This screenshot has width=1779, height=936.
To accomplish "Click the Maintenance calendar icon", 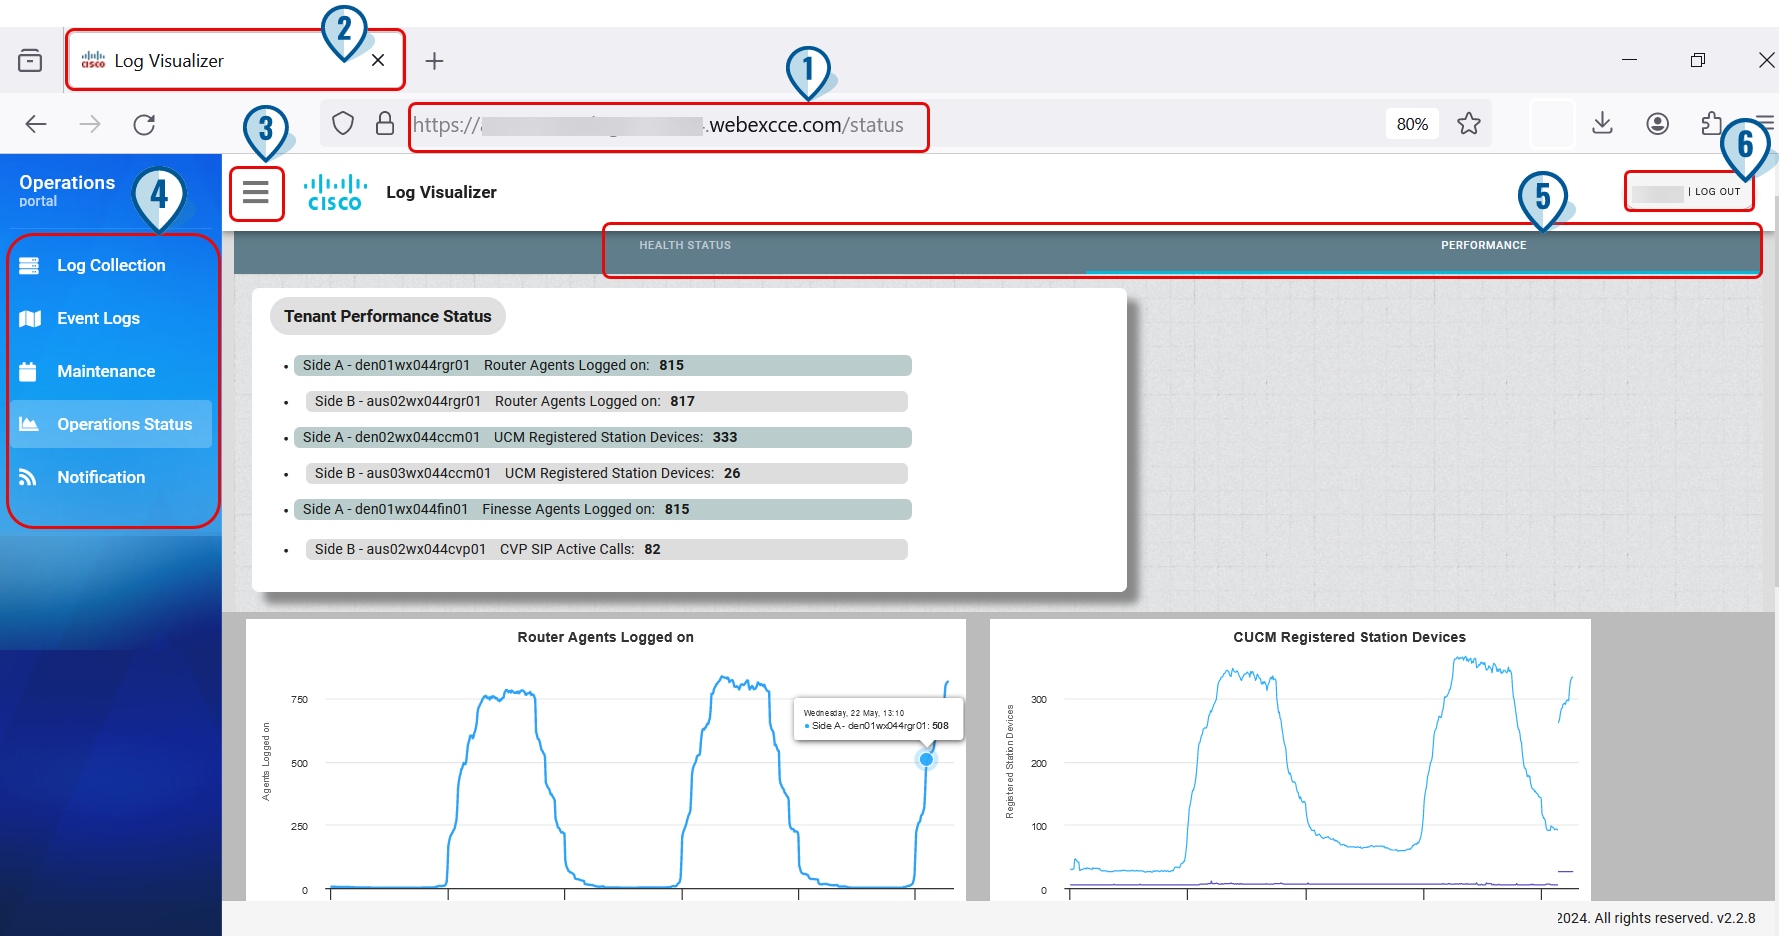I will coord(28,371).
